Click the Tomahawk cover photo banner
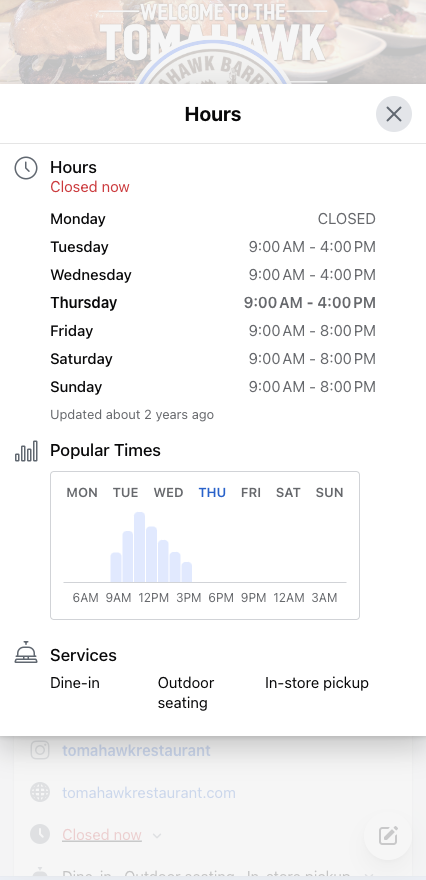The width and height of the screenshot is (426, 880). tap(213, 42)
